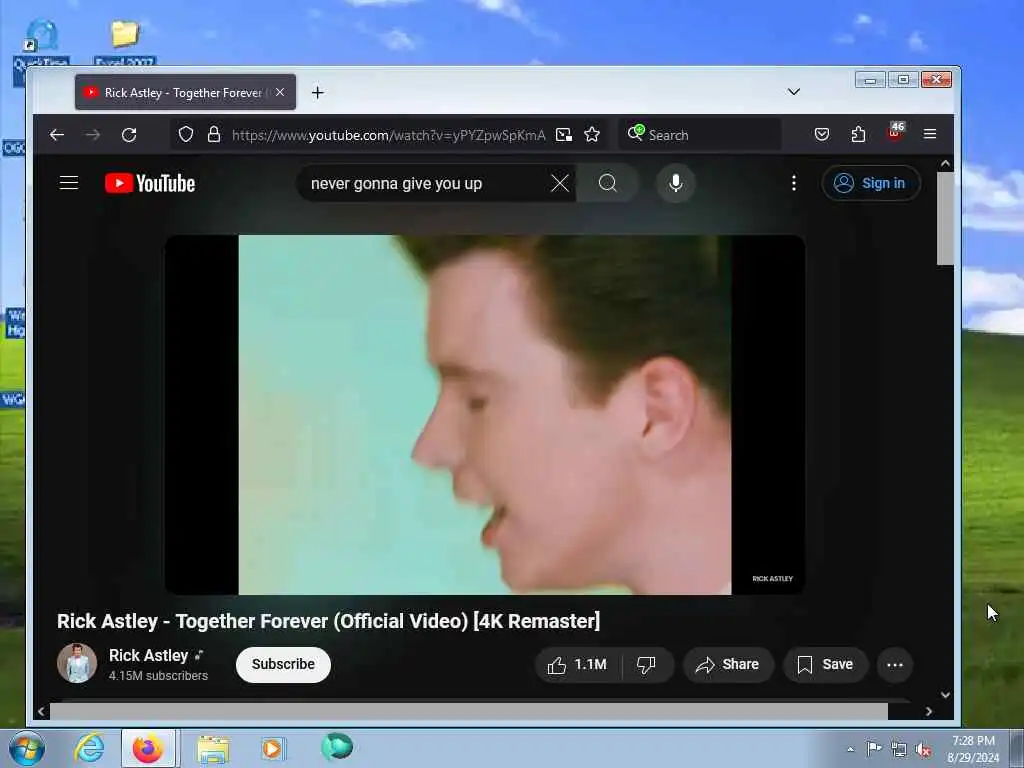
Task: Expand the list all tabs chevron
Action: pos(793,91)
